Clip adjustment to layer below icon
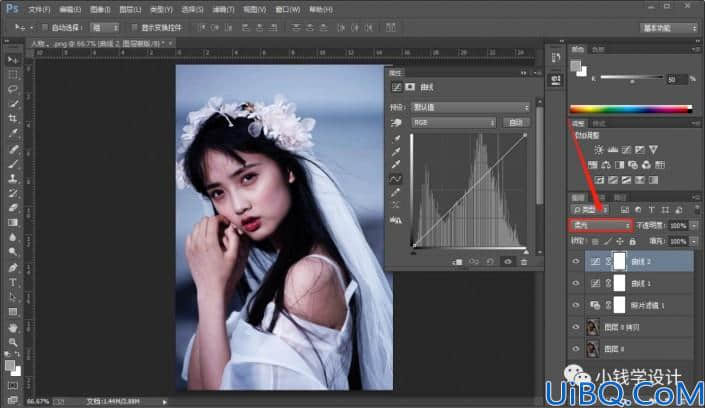Image resolution: width=705 pixels, height=408 pixels. pos(457,262)
